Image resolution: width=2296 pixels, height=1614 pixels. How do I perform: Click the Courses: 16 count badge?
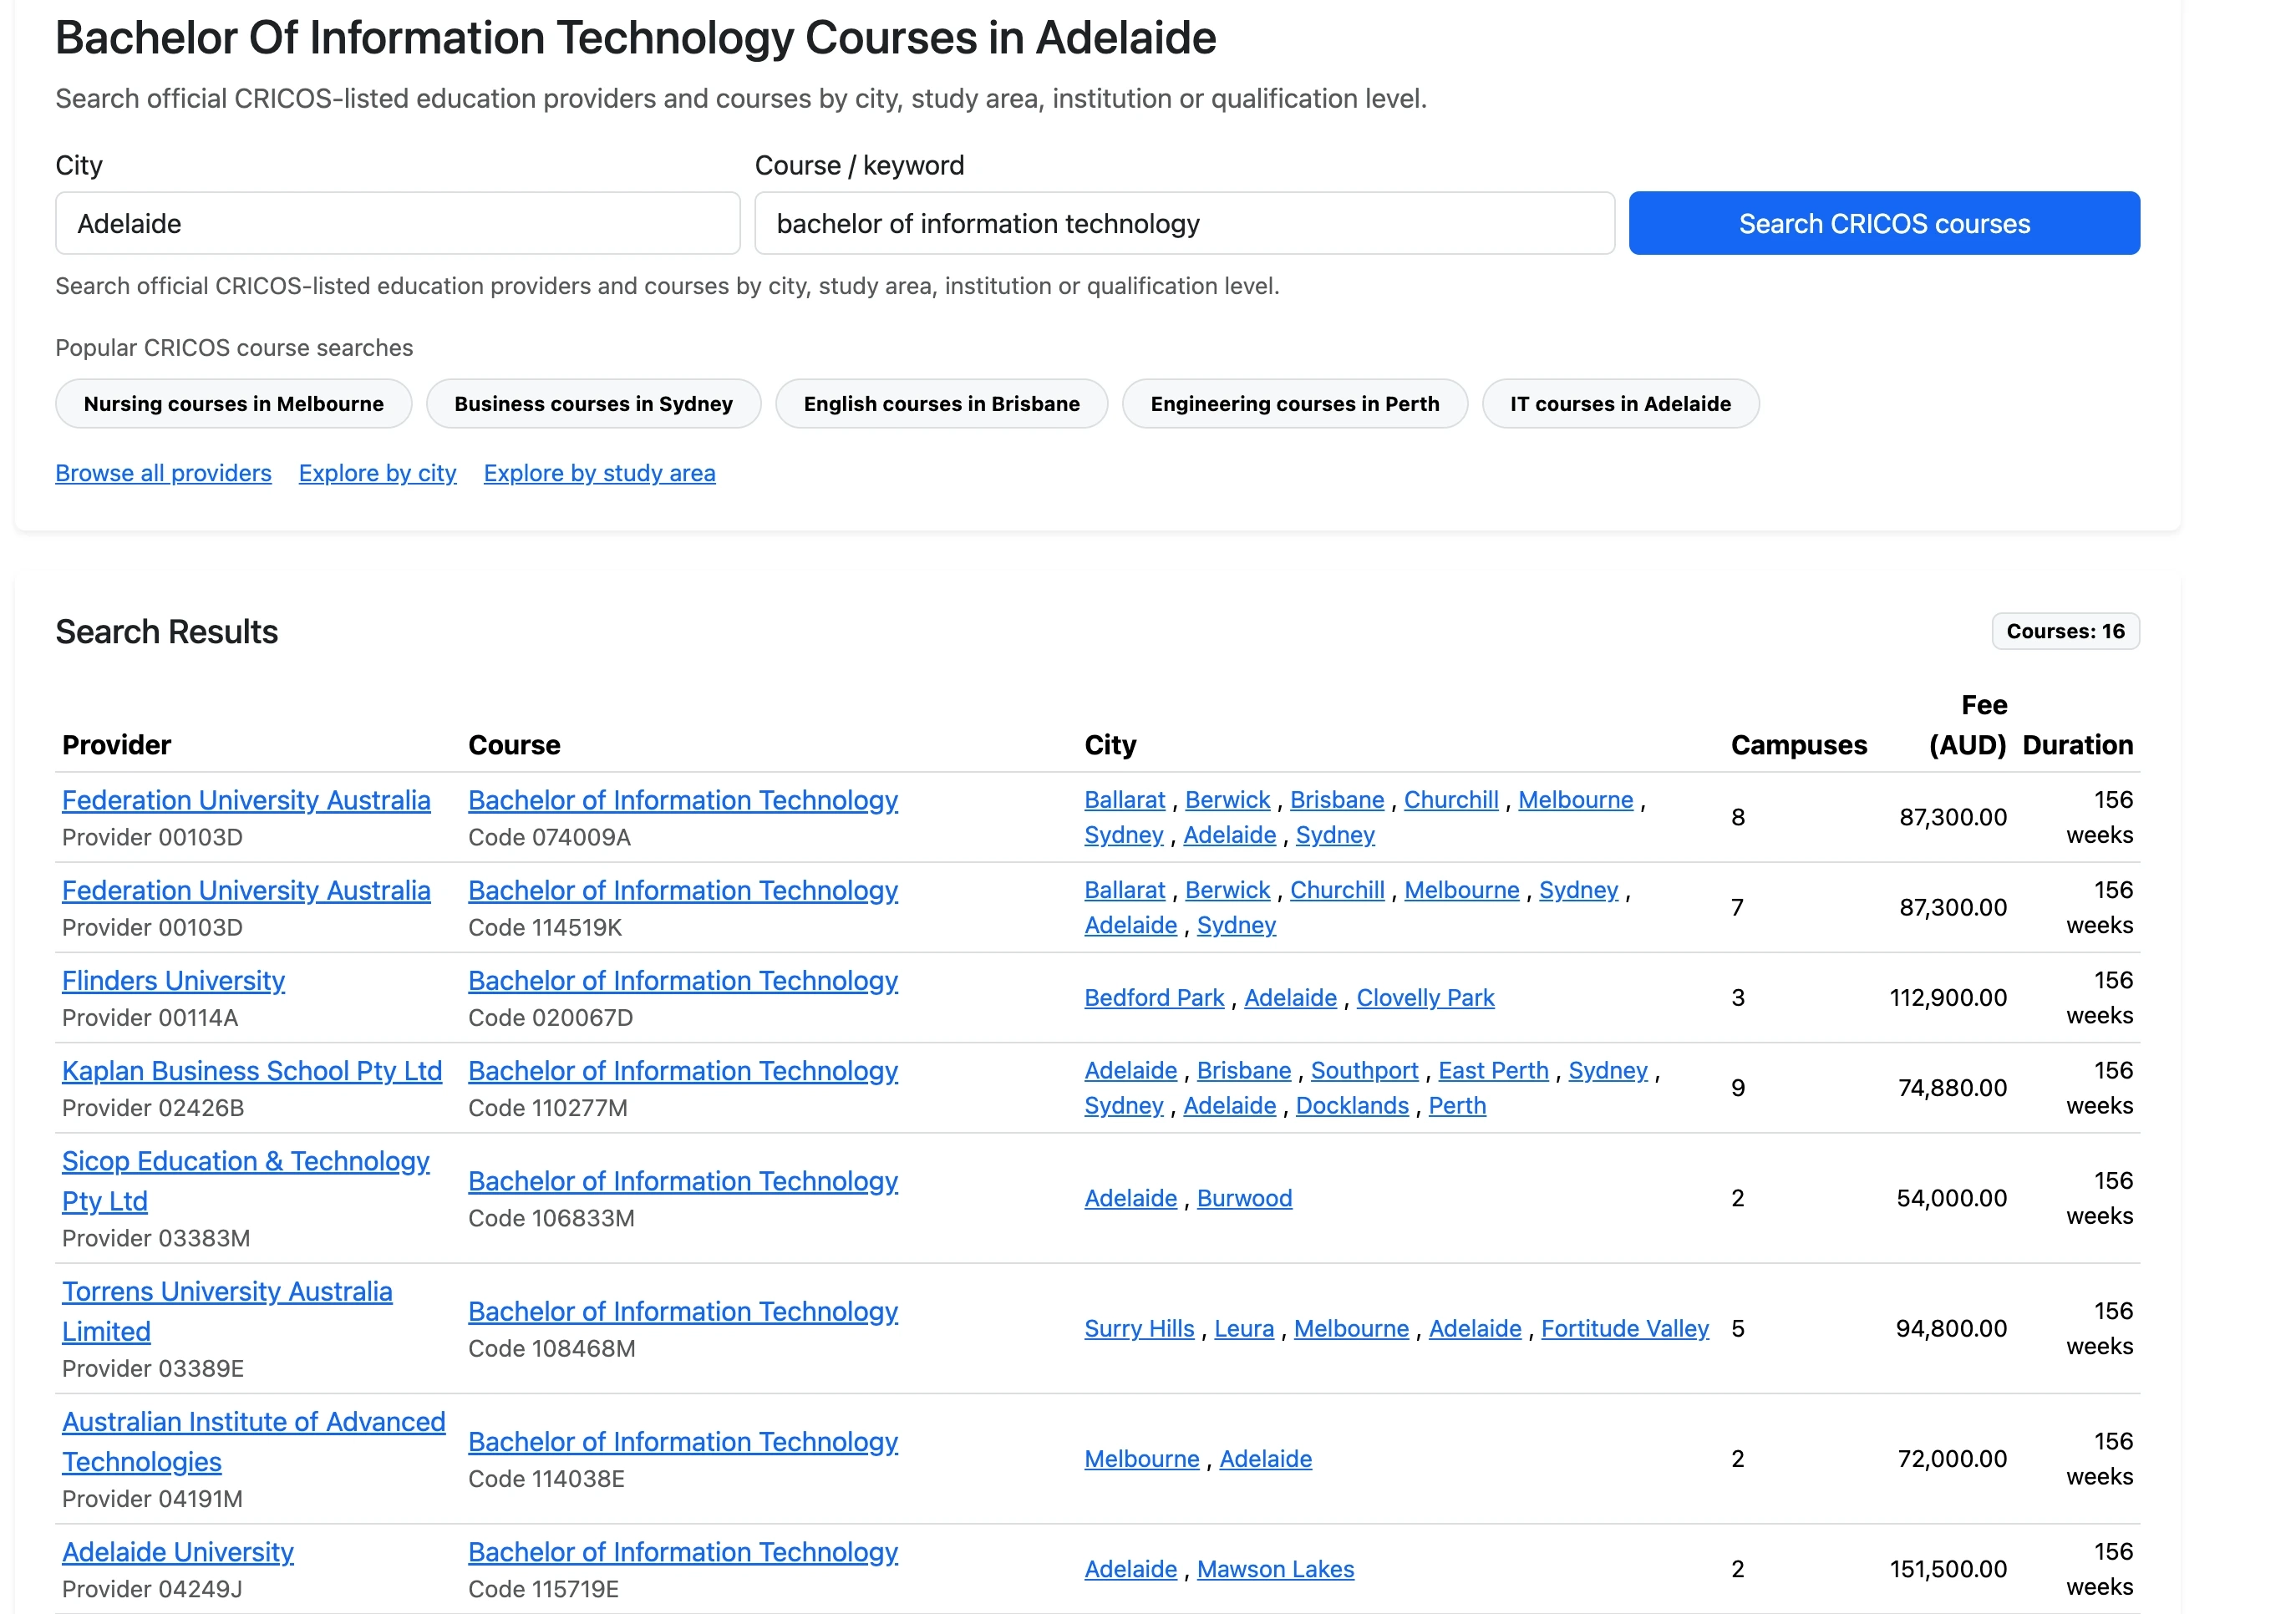(2065, 631)
